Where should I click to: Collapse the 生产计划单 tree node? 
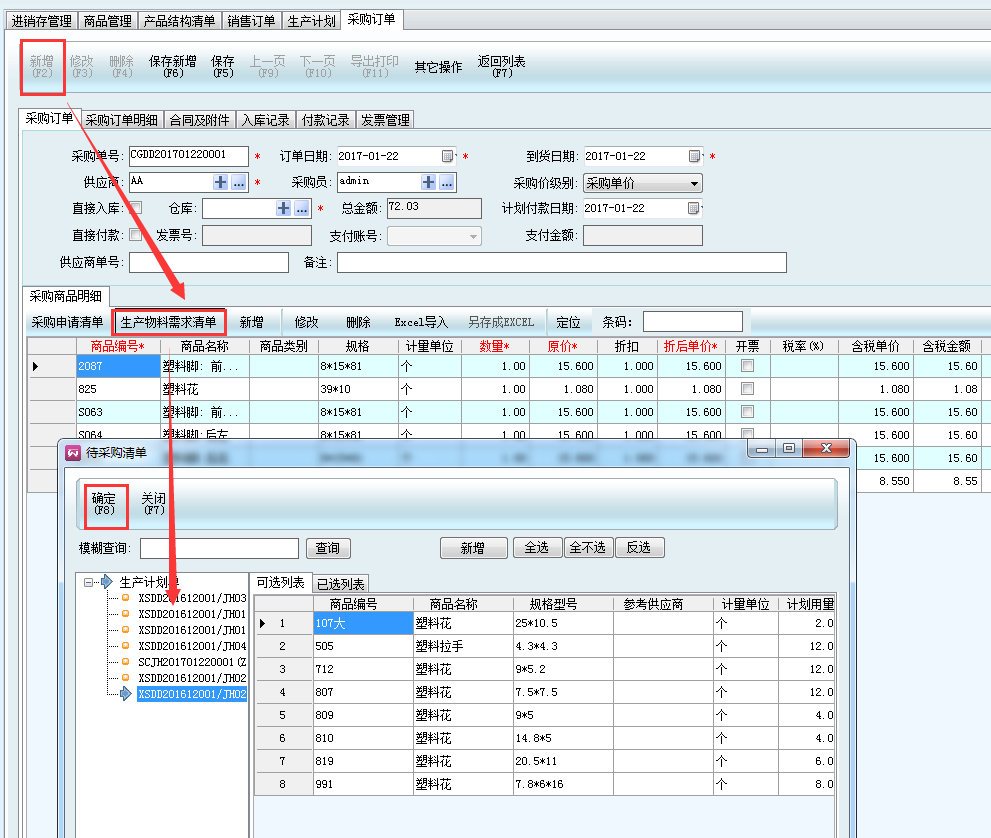[x=89, y=582]
